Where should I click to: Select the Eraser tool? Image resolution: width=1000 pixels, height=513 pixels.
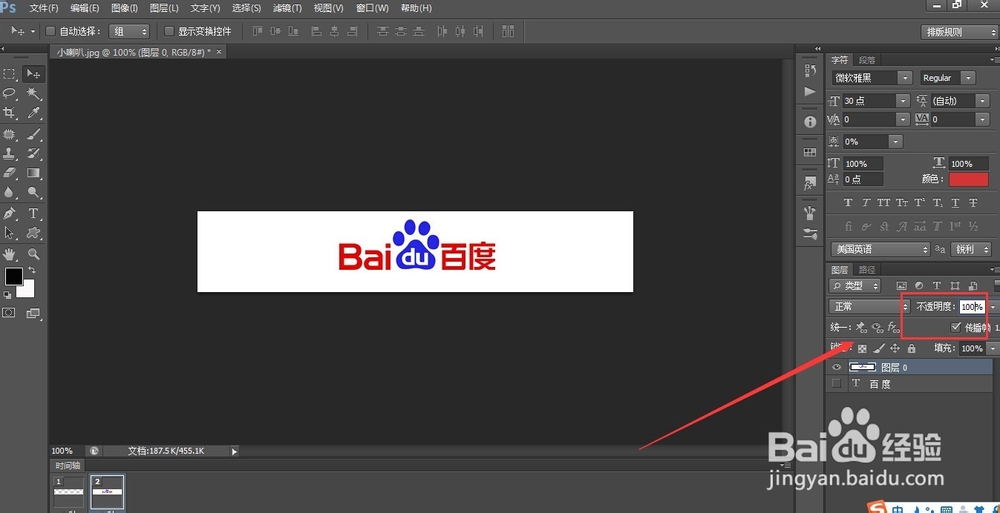click(x=10, y=172)
